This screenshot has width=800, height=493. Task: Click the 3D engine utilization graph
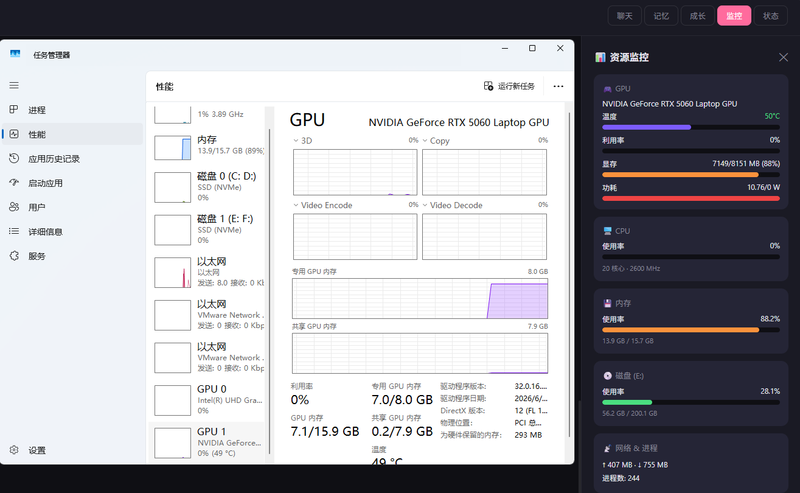tap(355, 172)
